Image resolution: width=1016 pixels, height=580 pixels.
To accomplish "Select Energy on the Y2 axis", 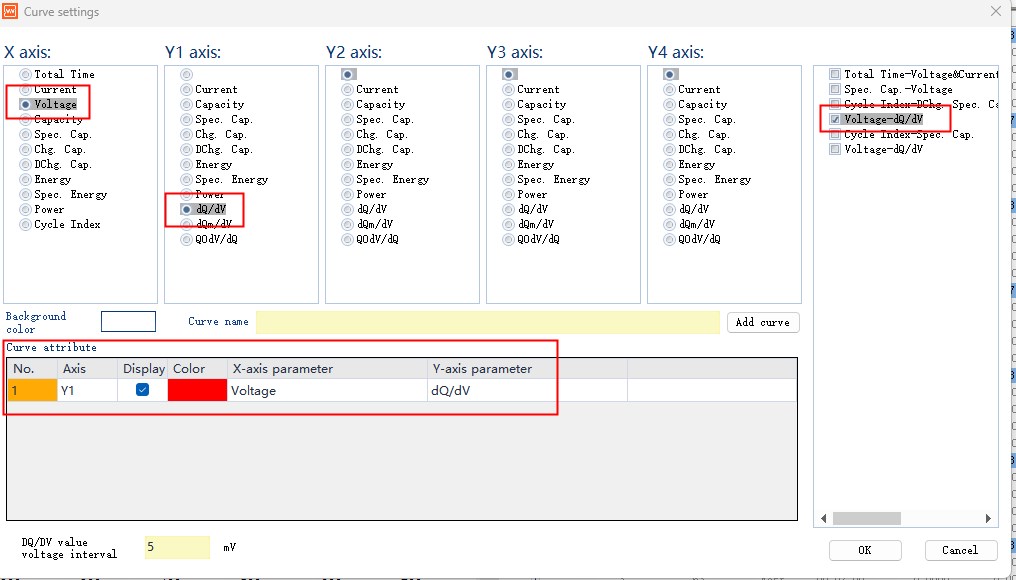I will pos(347,165).
